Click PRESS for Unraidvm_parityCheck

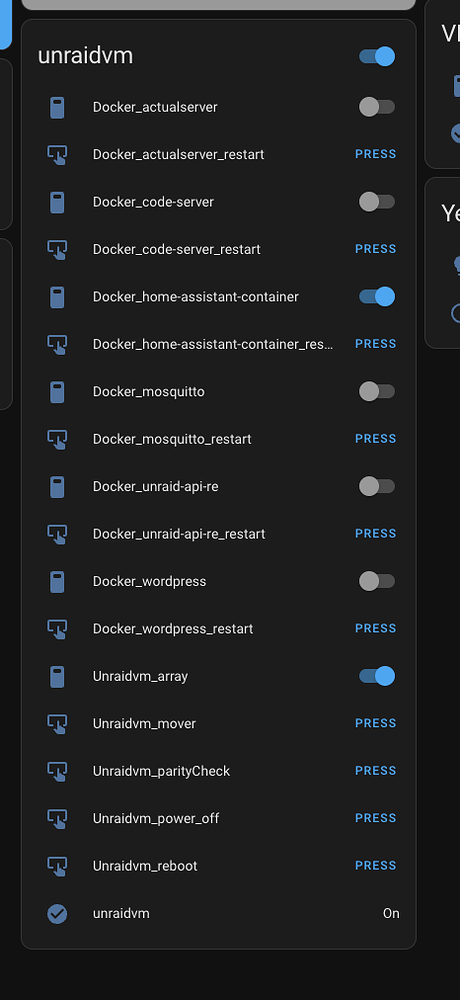(376, 771)
